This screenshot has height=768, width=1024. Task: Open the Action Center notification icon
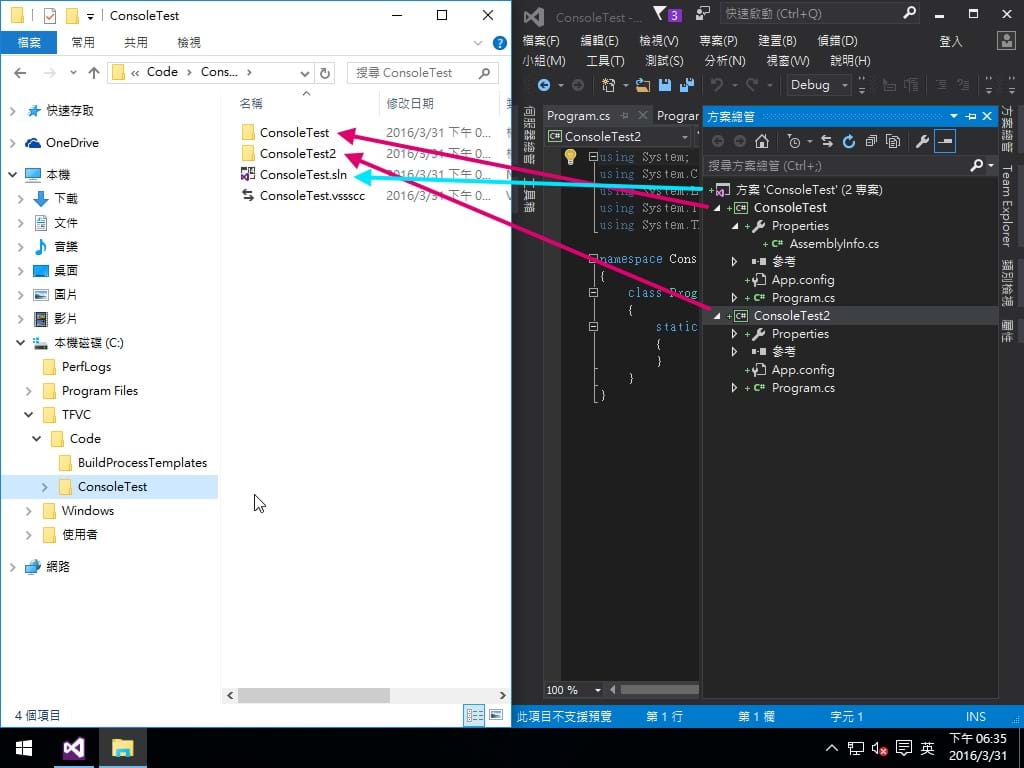pyautogui.click(x=904, y=748)
